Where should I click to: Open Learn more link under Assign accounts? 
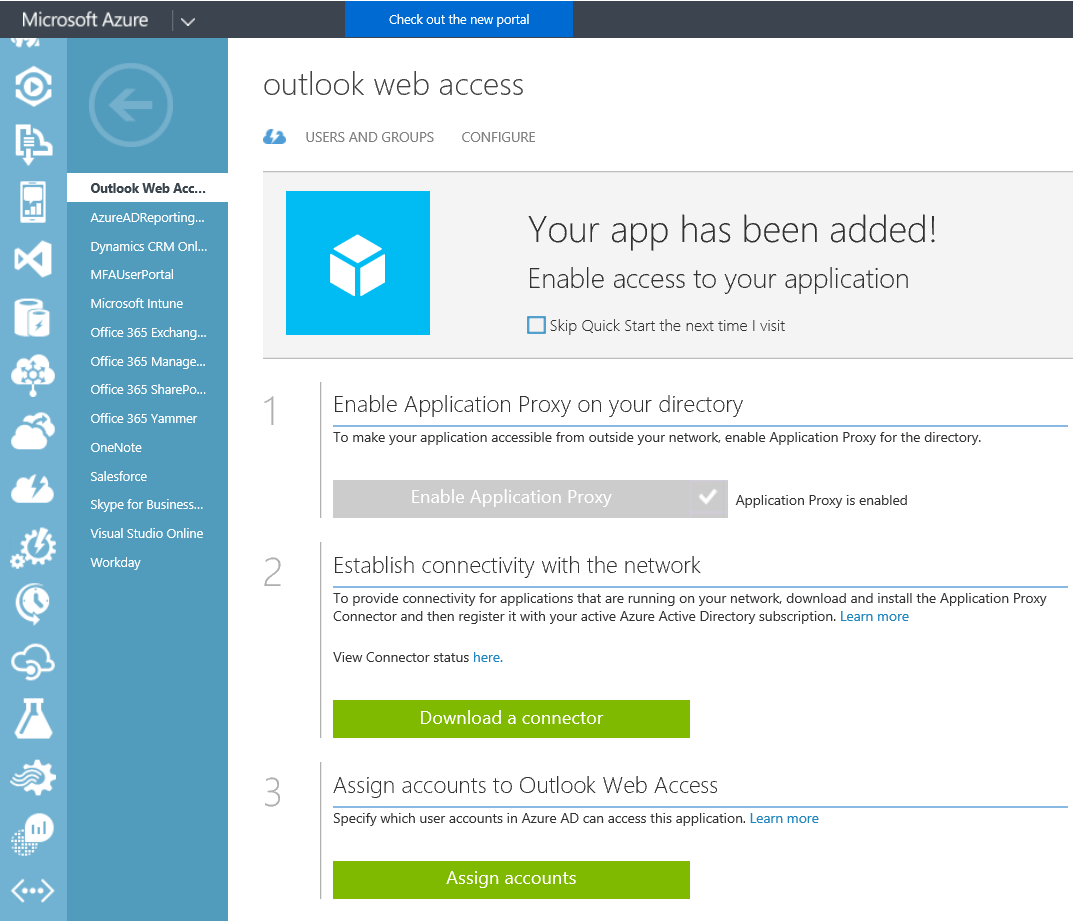(784, 818)
